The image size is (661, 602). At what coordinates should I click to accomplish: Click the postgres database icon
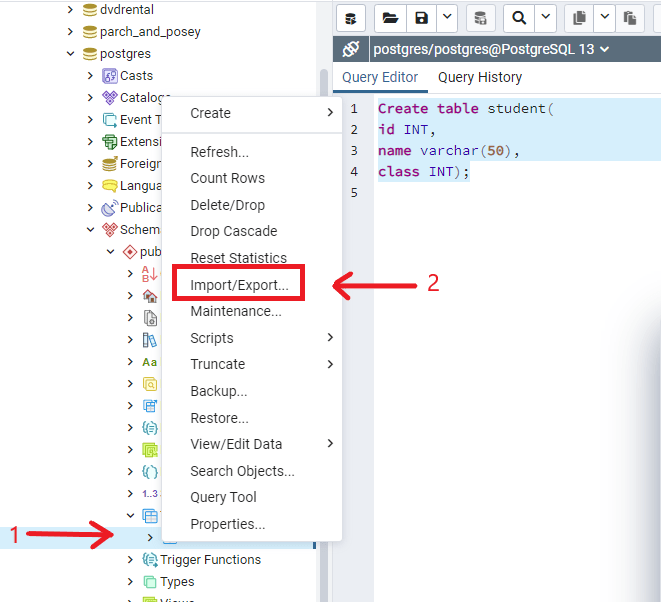click(89, 54)
